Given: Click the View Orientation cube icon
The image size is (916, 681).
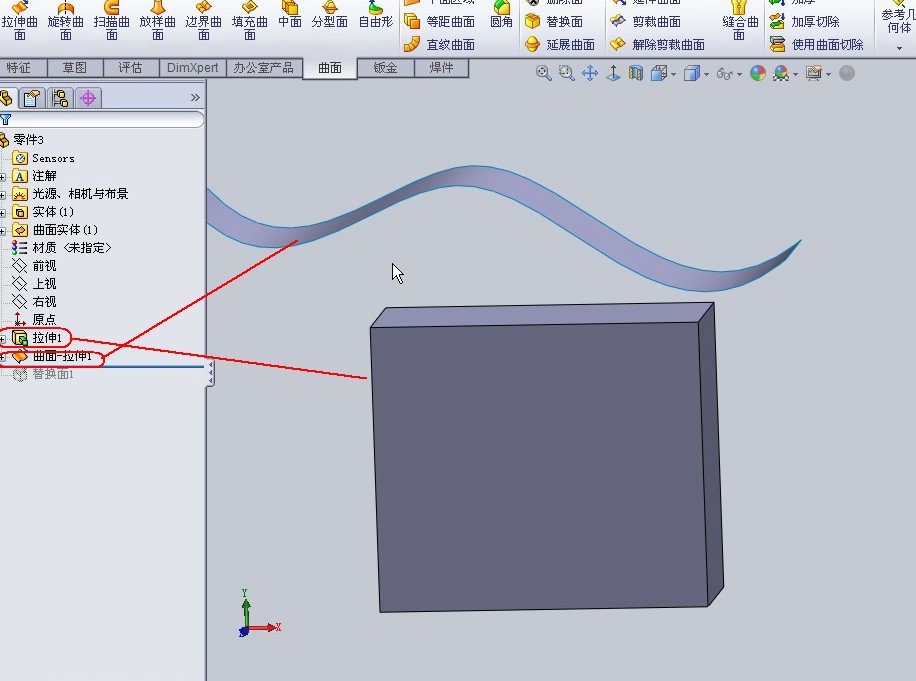Looking at the screenshot, I should tap(659, 73).
